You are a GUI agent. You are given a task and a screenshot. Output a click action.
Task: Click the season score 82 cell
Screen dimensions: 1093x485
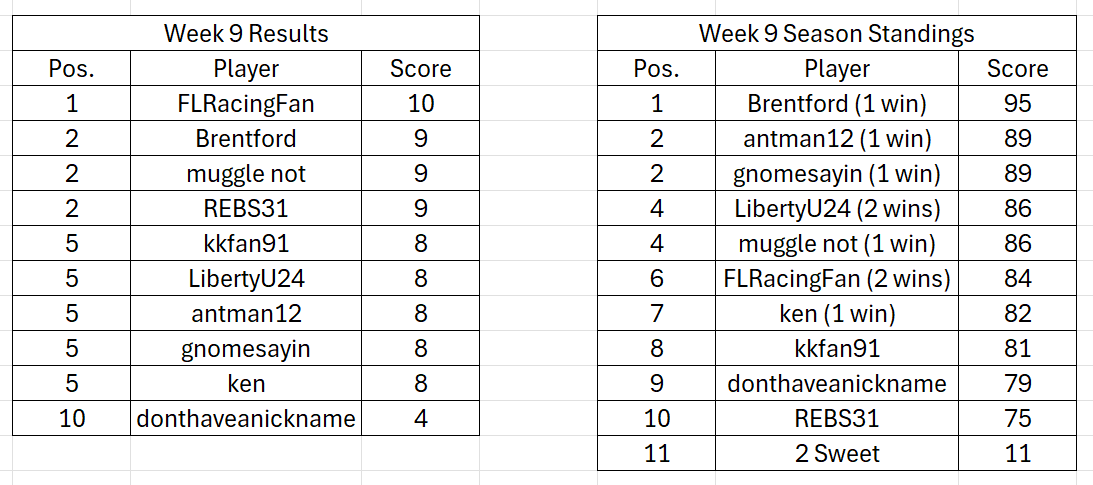point(1017,313)
